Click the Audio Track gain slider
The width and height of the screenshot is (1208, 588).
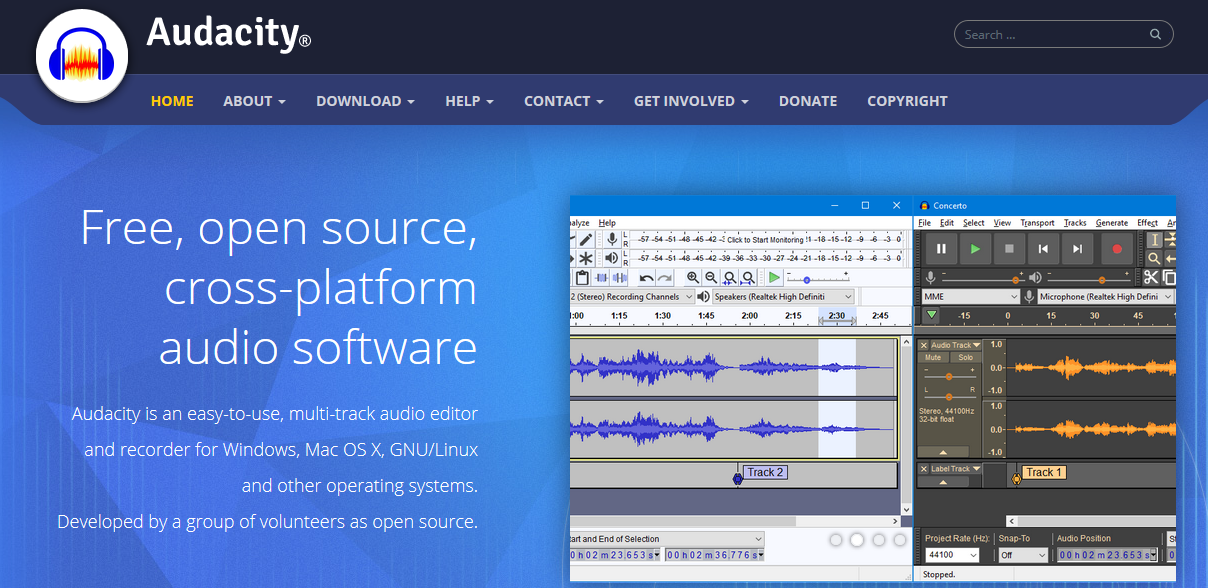coord(949,375)
